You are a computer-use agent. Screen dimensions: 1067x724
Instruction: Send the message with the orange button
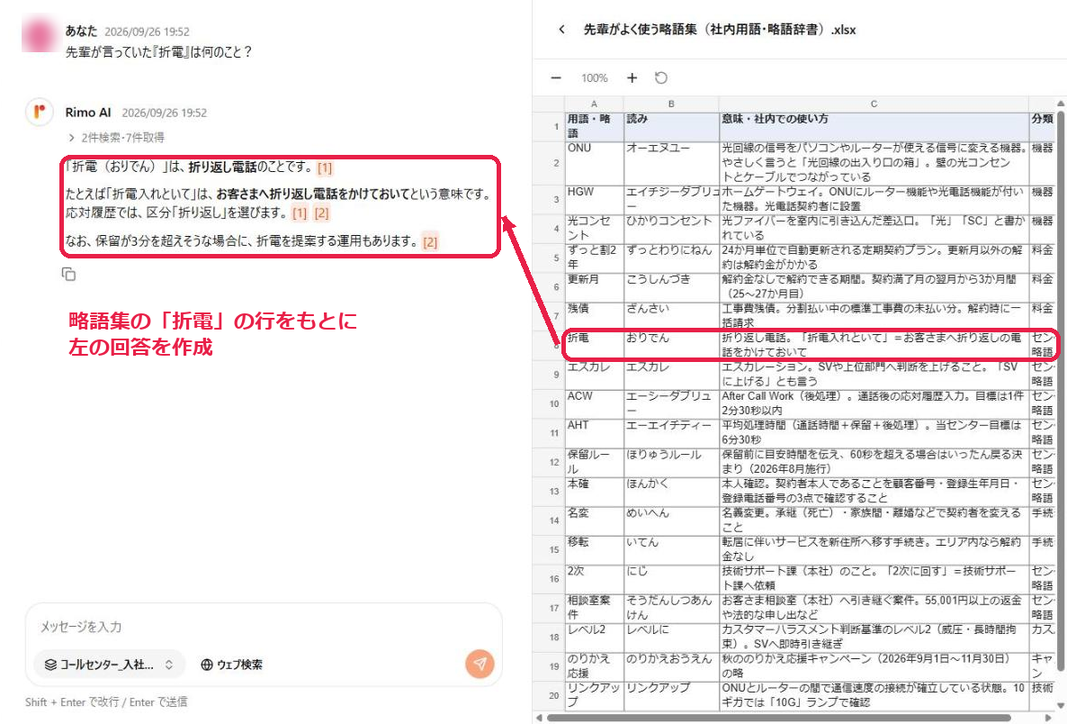[480, 663]
